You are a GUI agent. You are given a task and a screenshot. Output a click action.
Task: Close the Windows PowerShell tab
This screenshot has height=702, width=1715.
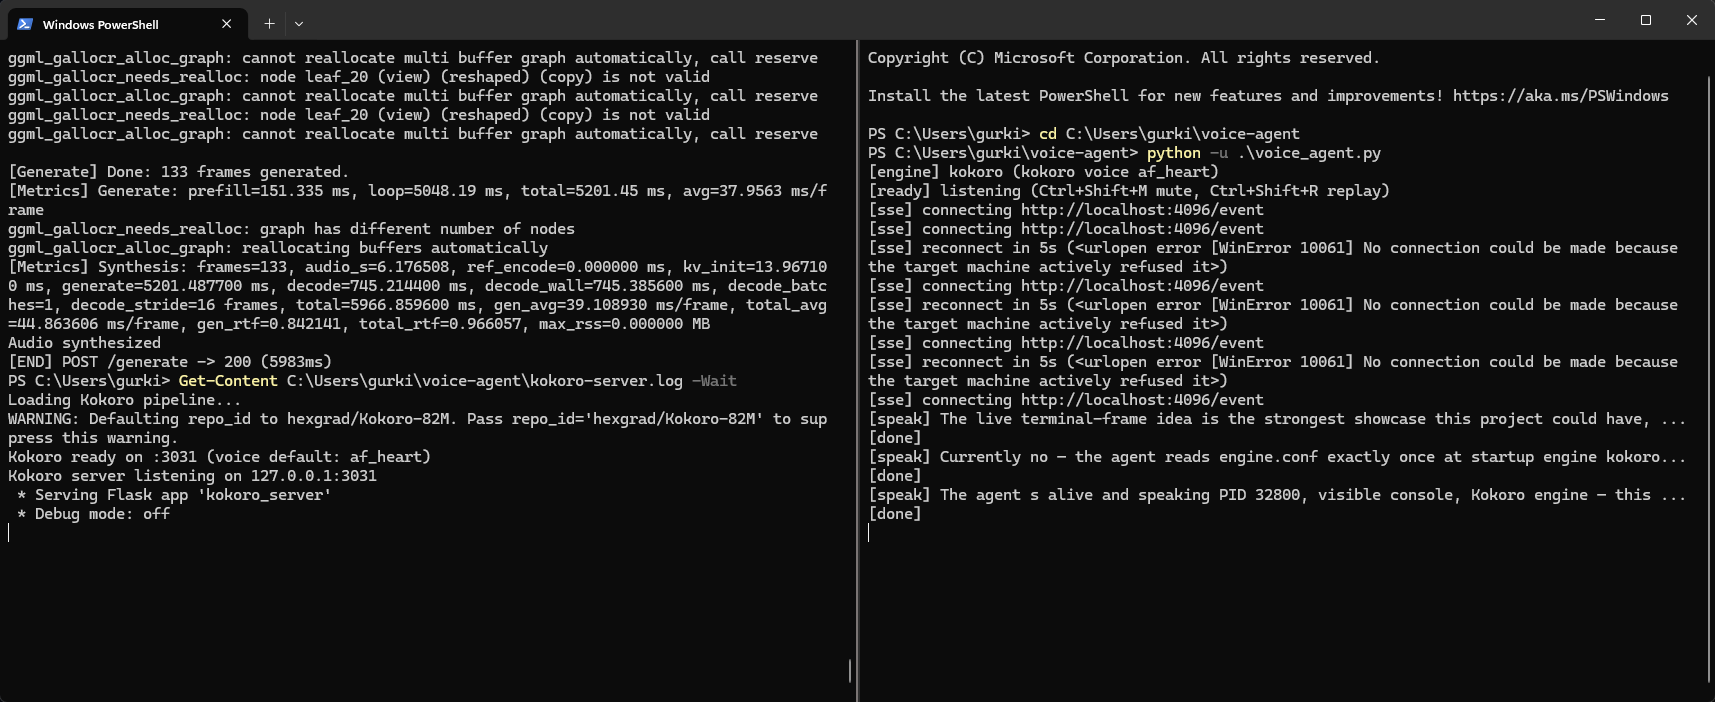click(x=226, y=24)
